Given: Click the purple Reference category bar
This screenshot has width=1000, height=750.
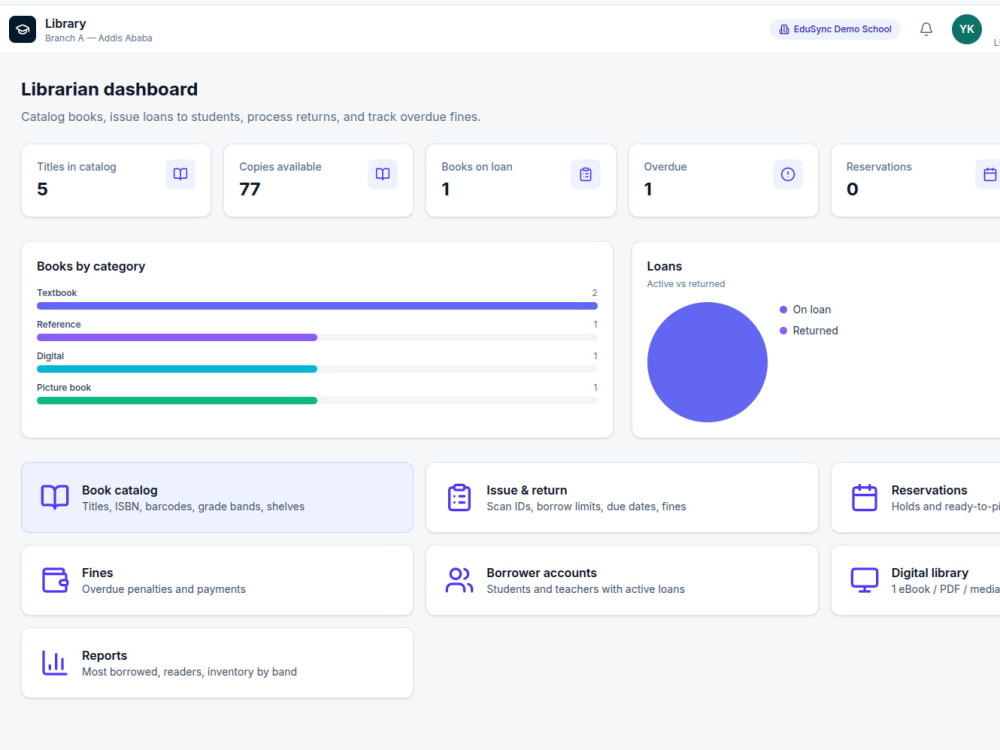Looking at the screenshot, I should click(177, 337).
